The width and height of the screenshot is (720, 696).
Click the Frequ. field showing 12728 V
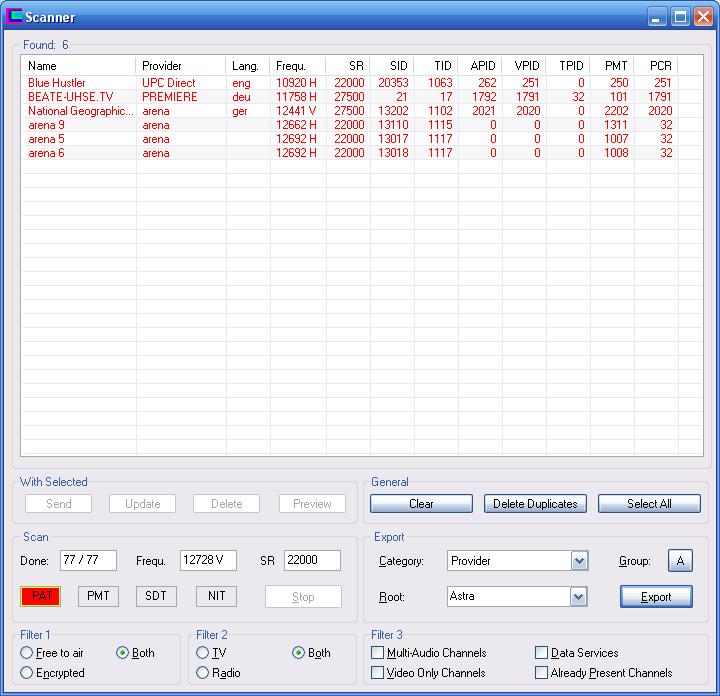click(208, 561)
